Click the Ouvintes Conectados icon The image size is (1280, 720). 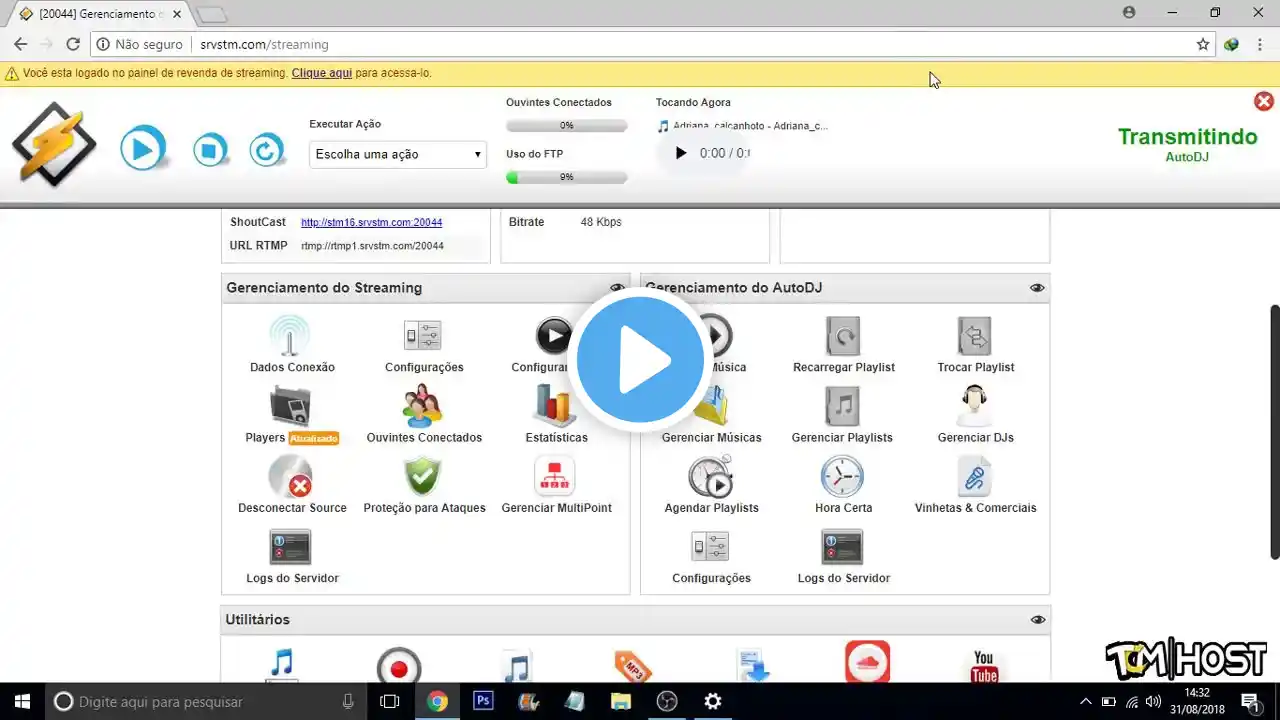tap(424, 407)
